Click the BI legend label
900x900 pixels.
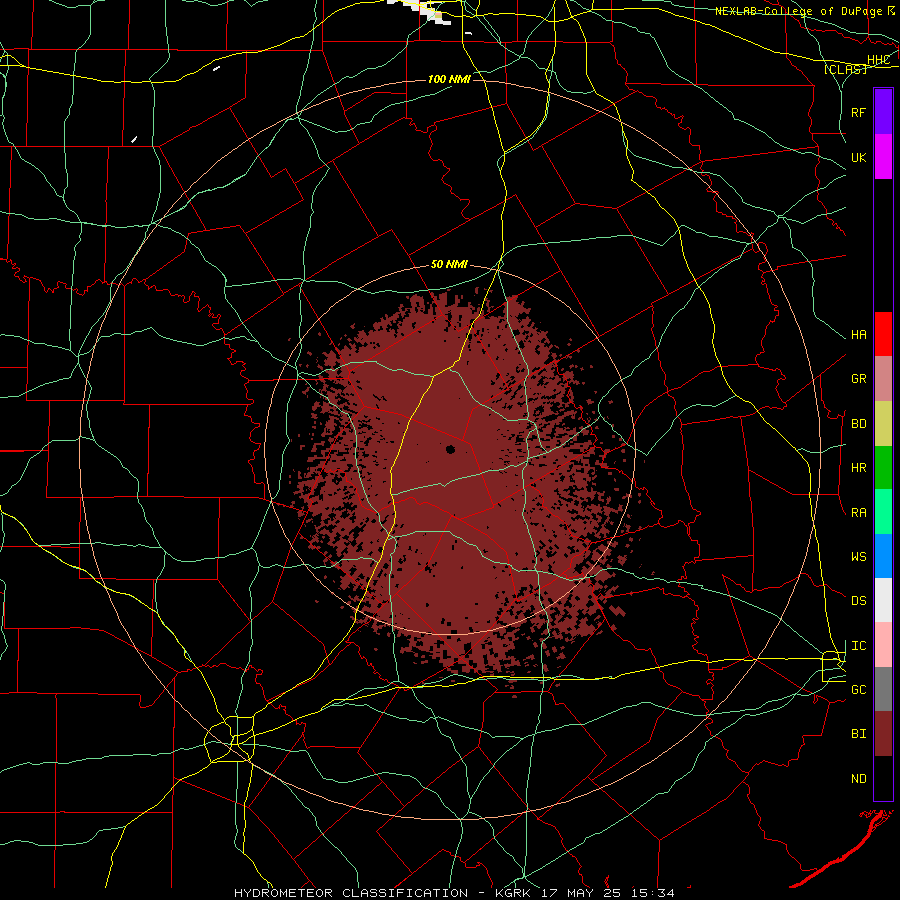click(859, 734)
